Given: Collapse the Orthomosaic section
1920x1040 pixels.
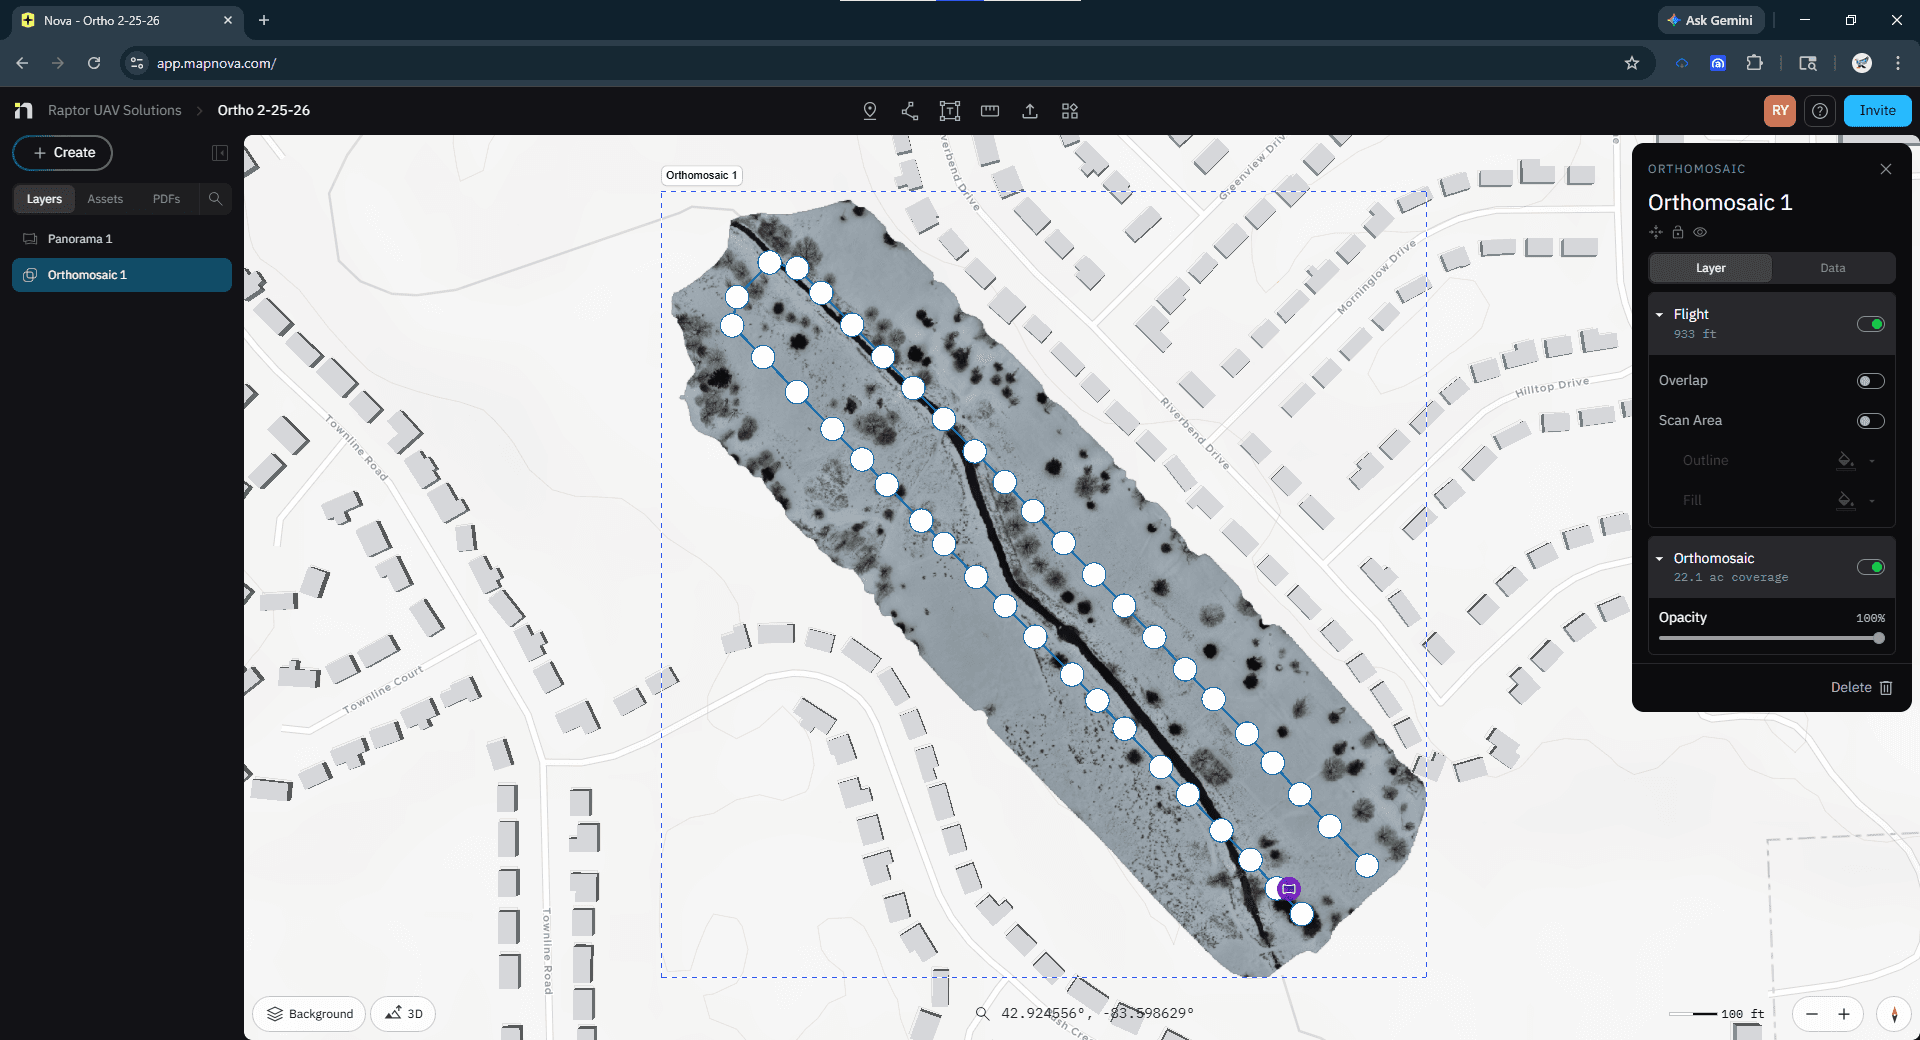Looking at the screenshot, I should click(x=1660, y=558).
